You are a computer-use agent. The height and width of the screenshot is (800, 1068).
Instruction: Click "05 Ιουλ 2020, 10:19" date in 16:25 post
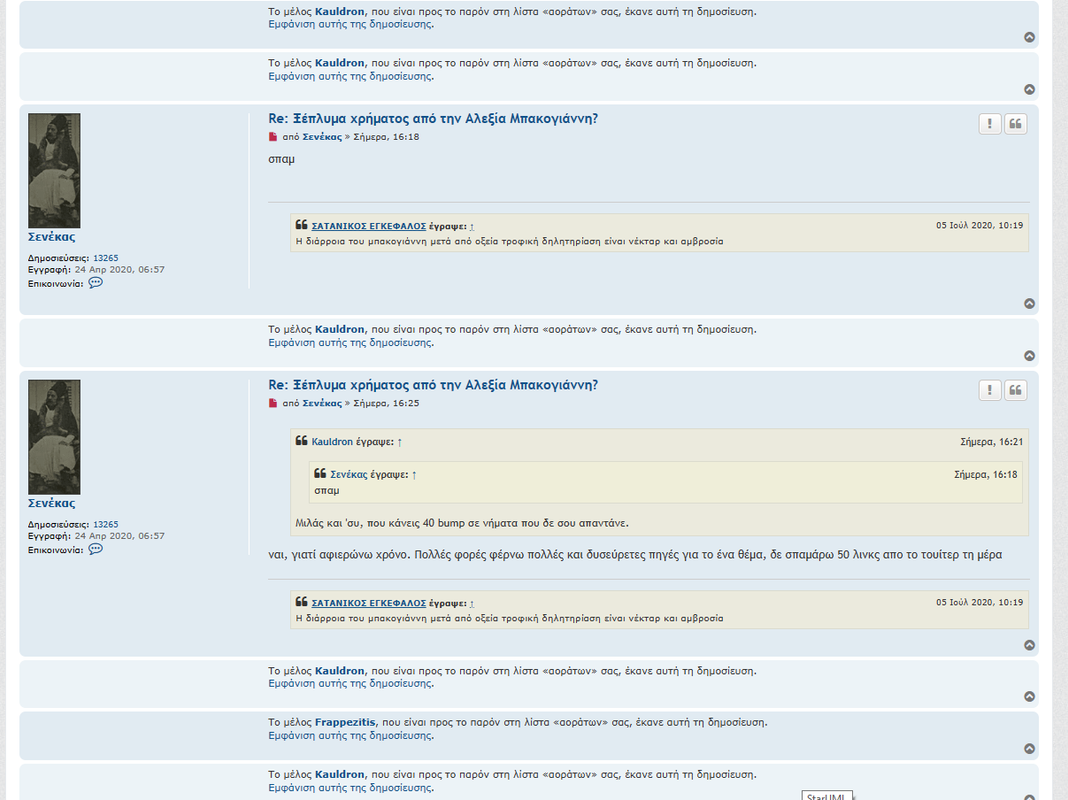tap(979, 603)
